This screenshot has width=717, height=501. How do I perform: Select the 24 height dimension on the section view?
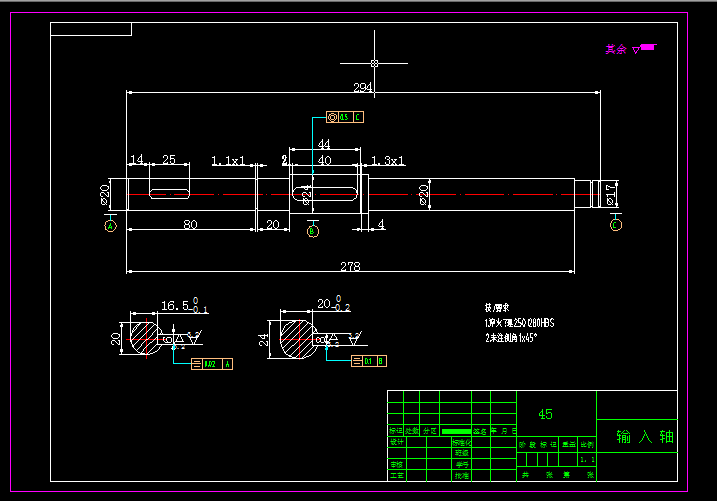point(263,339)
